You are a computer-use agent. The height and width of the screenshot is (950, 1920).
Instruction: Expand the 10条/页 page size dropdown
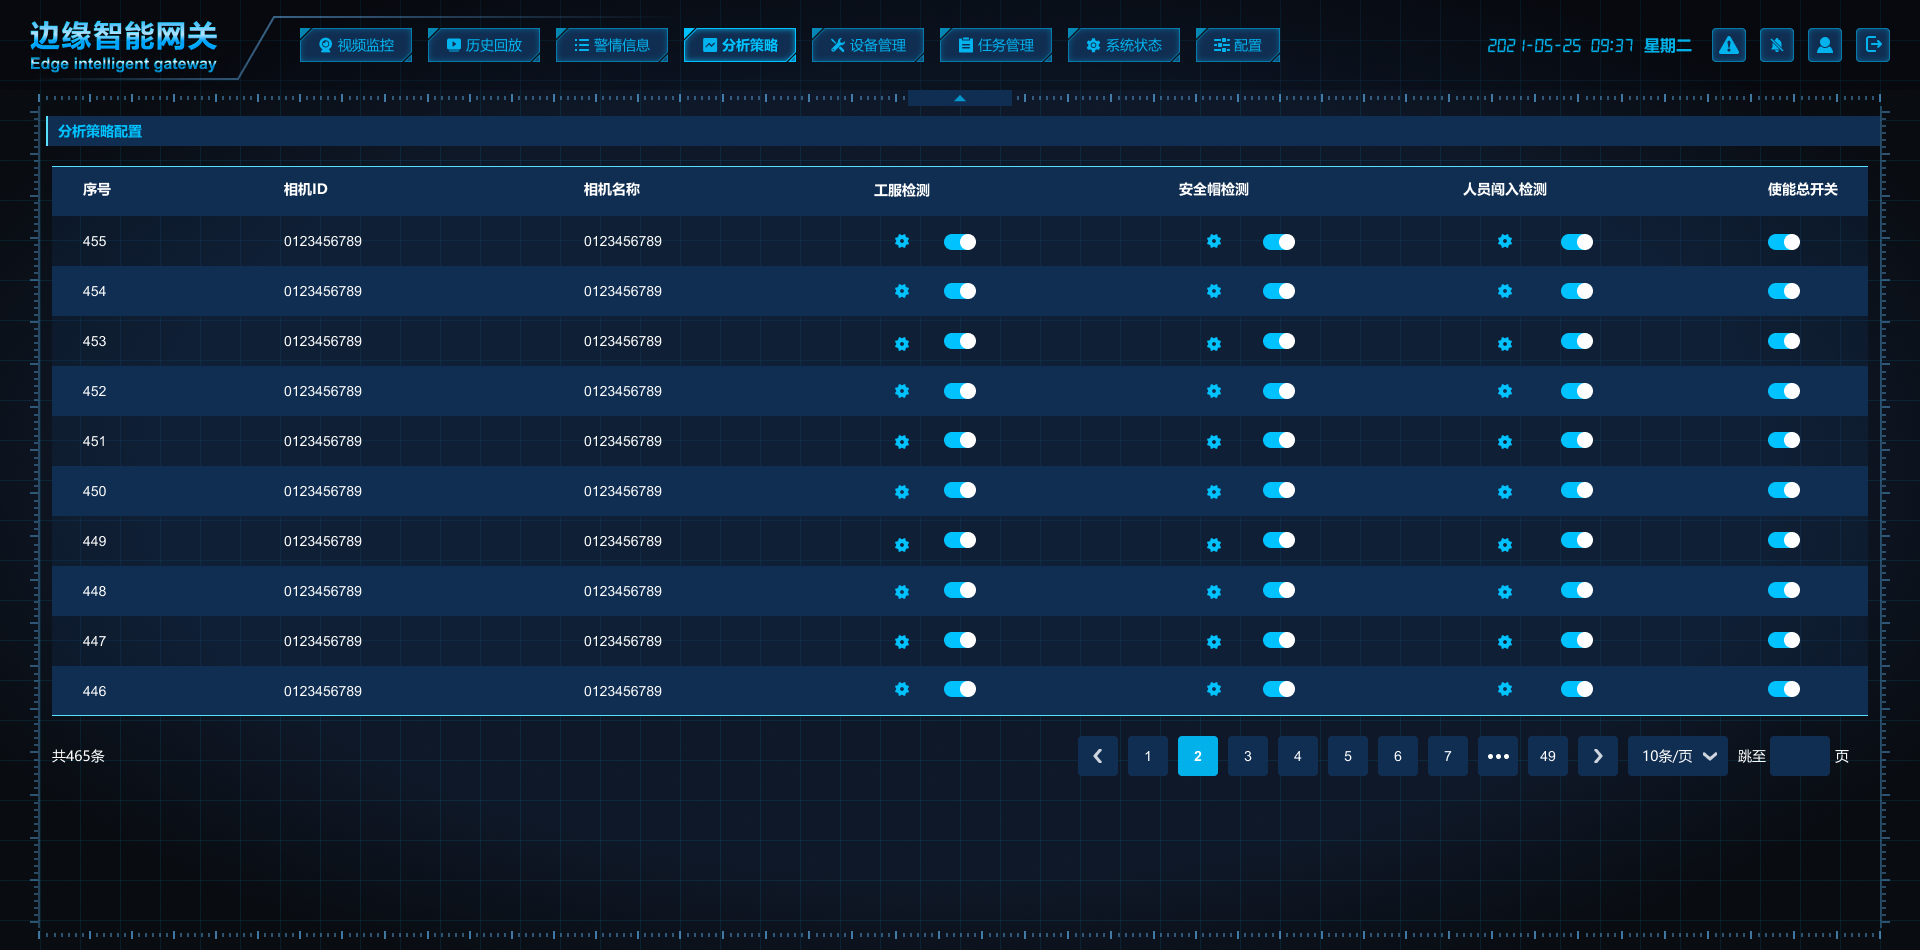(1677, 756)
